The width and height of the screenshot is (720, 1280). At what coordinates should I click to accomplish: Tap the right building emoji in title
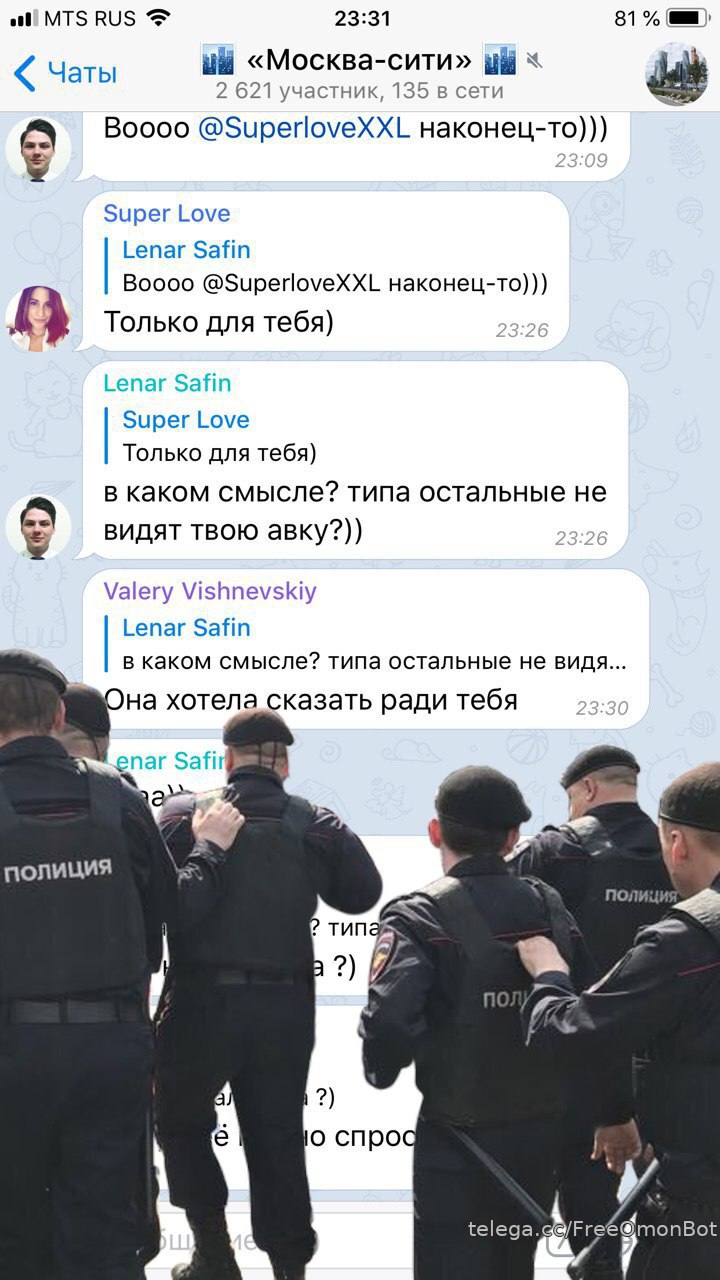pos(500,61)
